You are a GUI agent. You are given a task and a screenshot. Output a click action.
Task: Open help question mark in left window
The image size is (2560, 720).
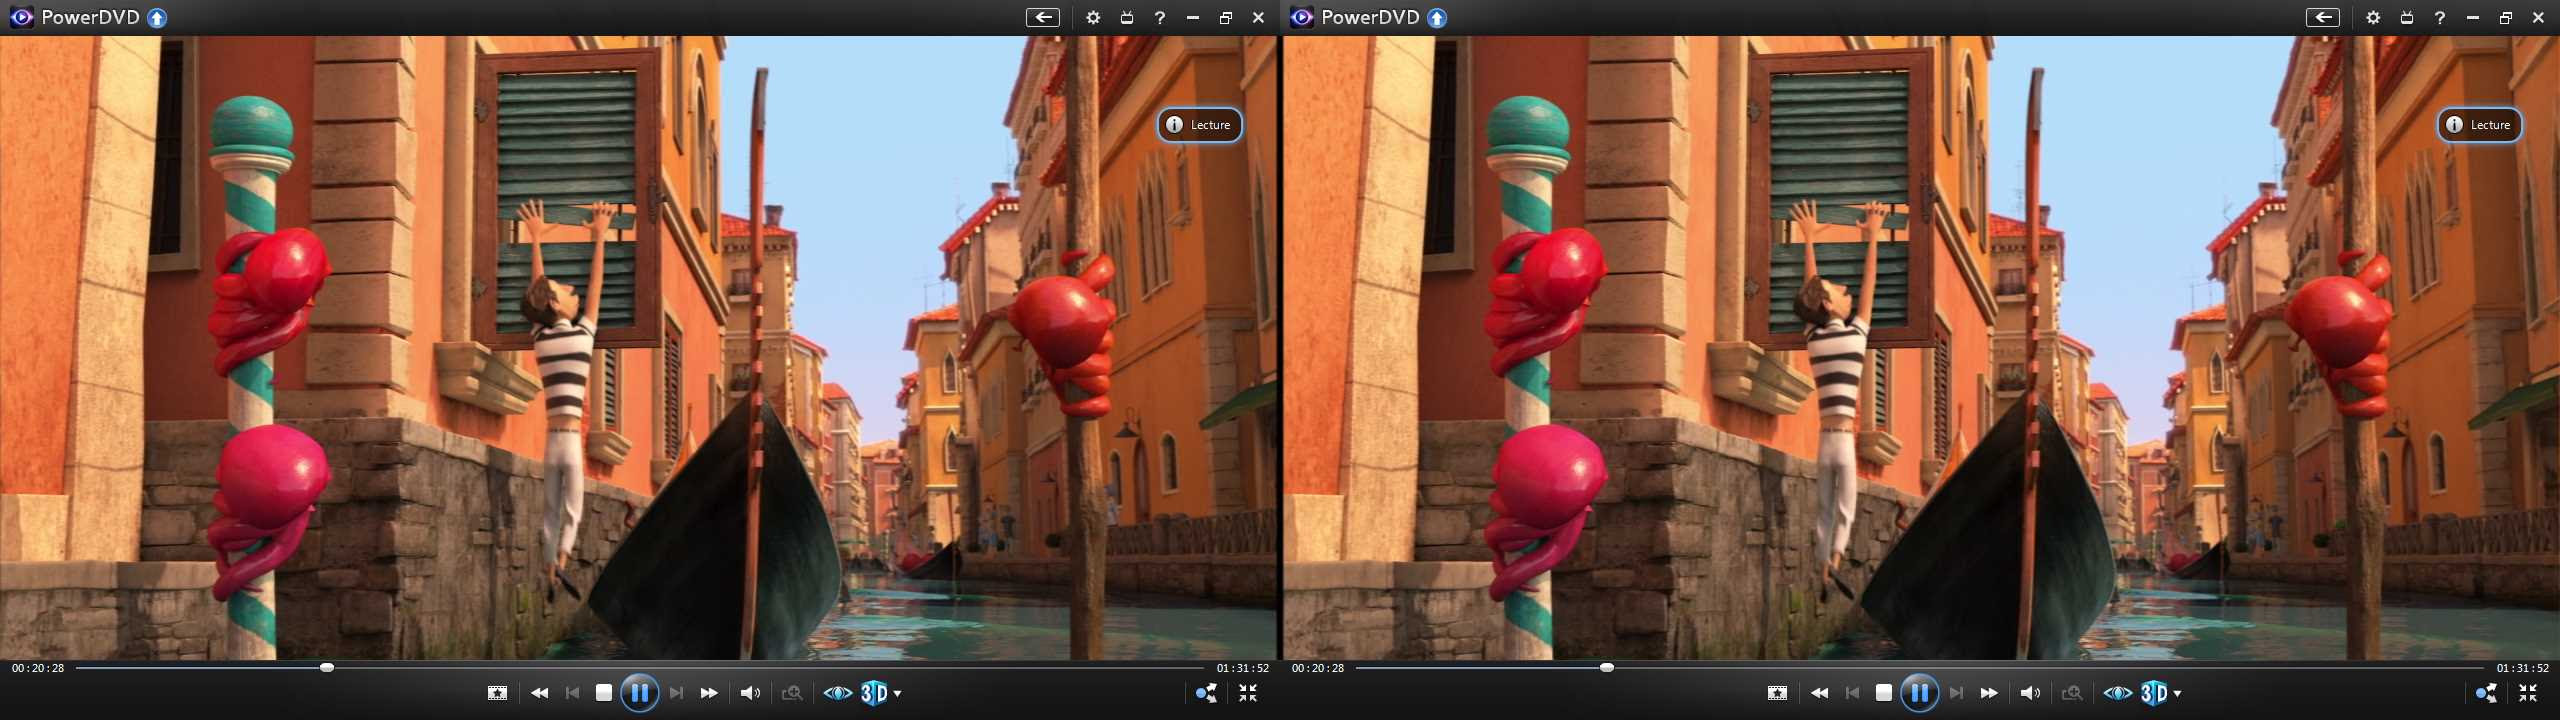1160,17
